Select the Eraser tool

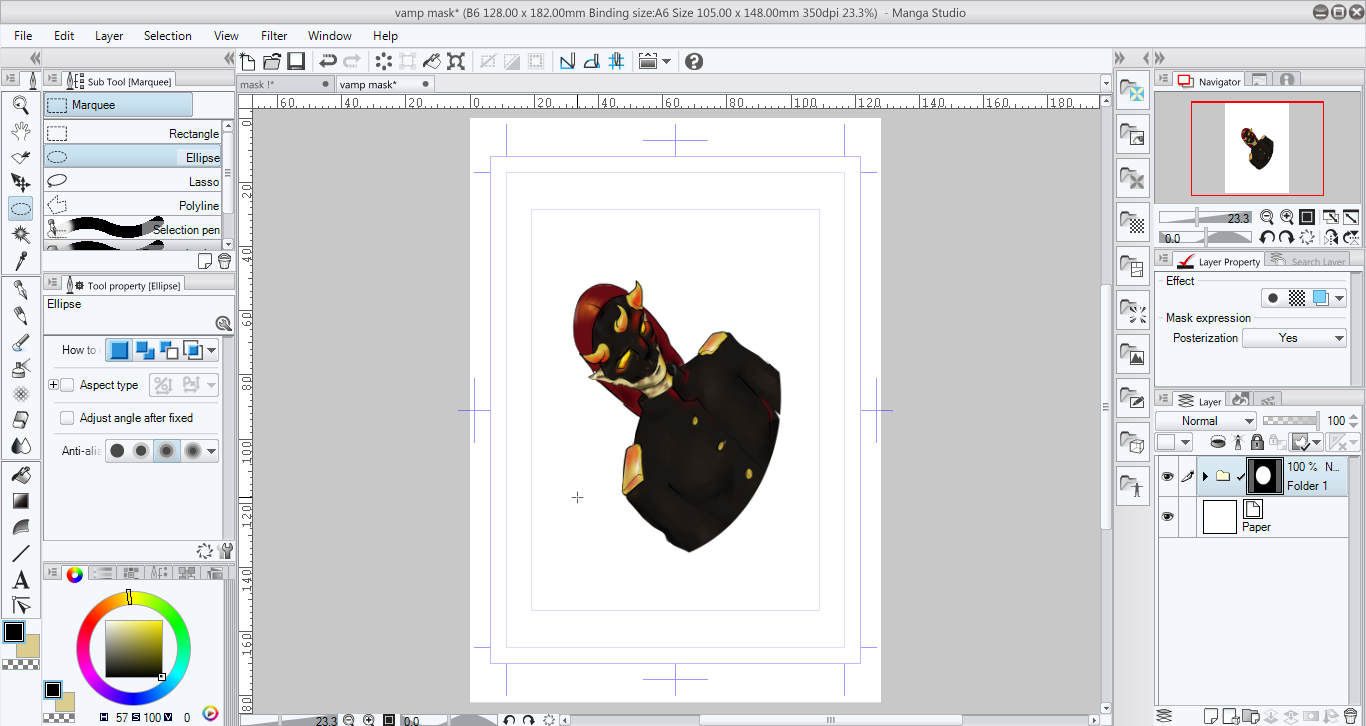coord(20,420)
